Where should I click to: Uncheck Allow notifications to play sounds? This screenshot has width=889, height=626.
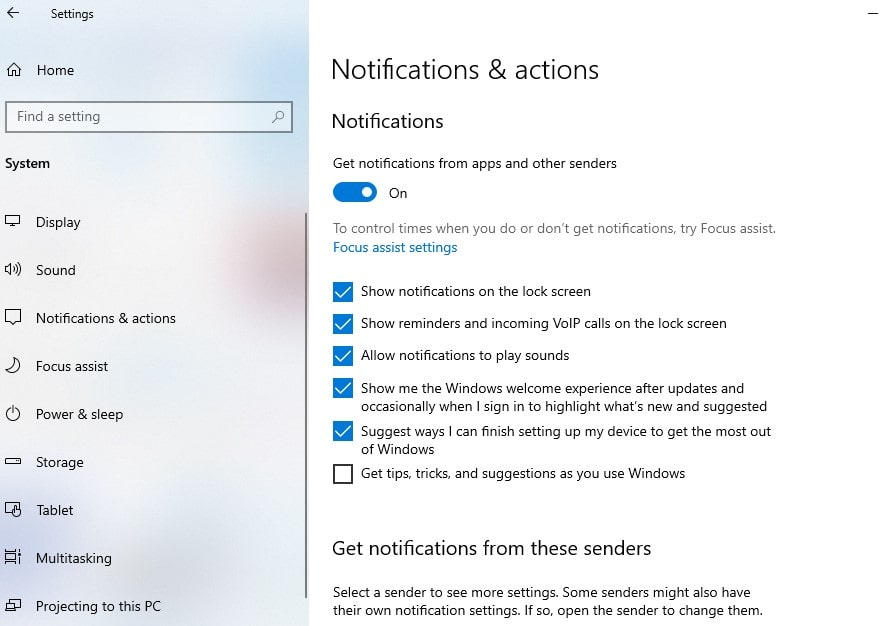(x=342, y=356)
